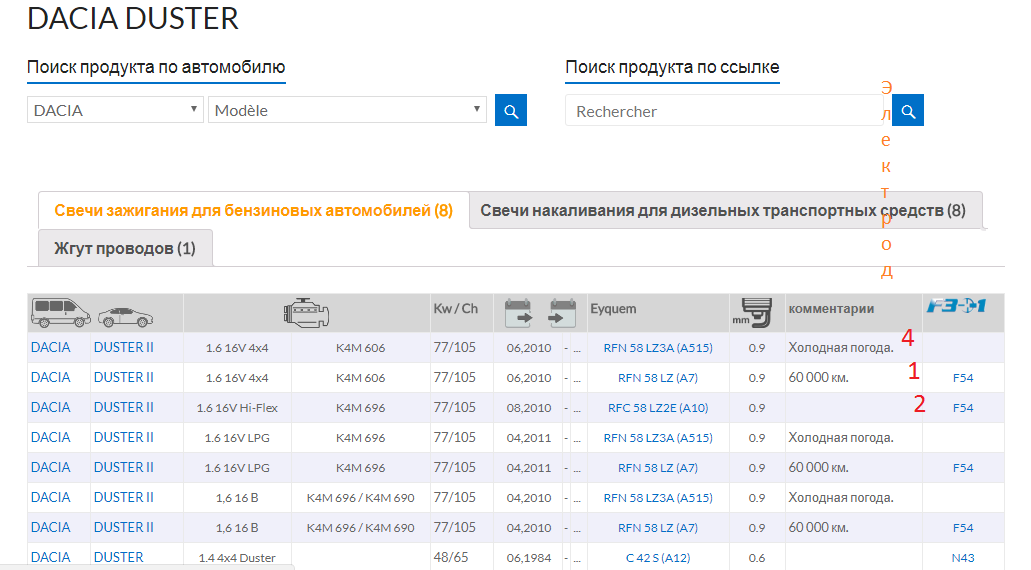Click the vehicle search magnifier button
The width and height of the screenshot is (1031, 570).
(x=510, y=110)
